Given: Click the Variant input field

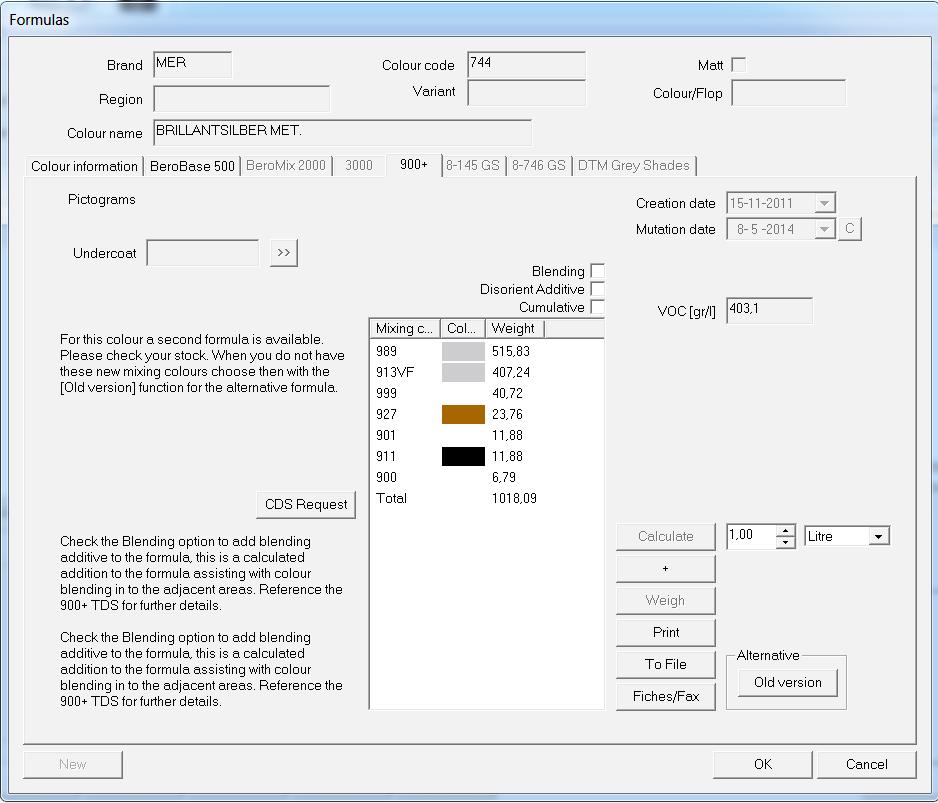Looking at the screenshot, I should [x=526, y=92].
